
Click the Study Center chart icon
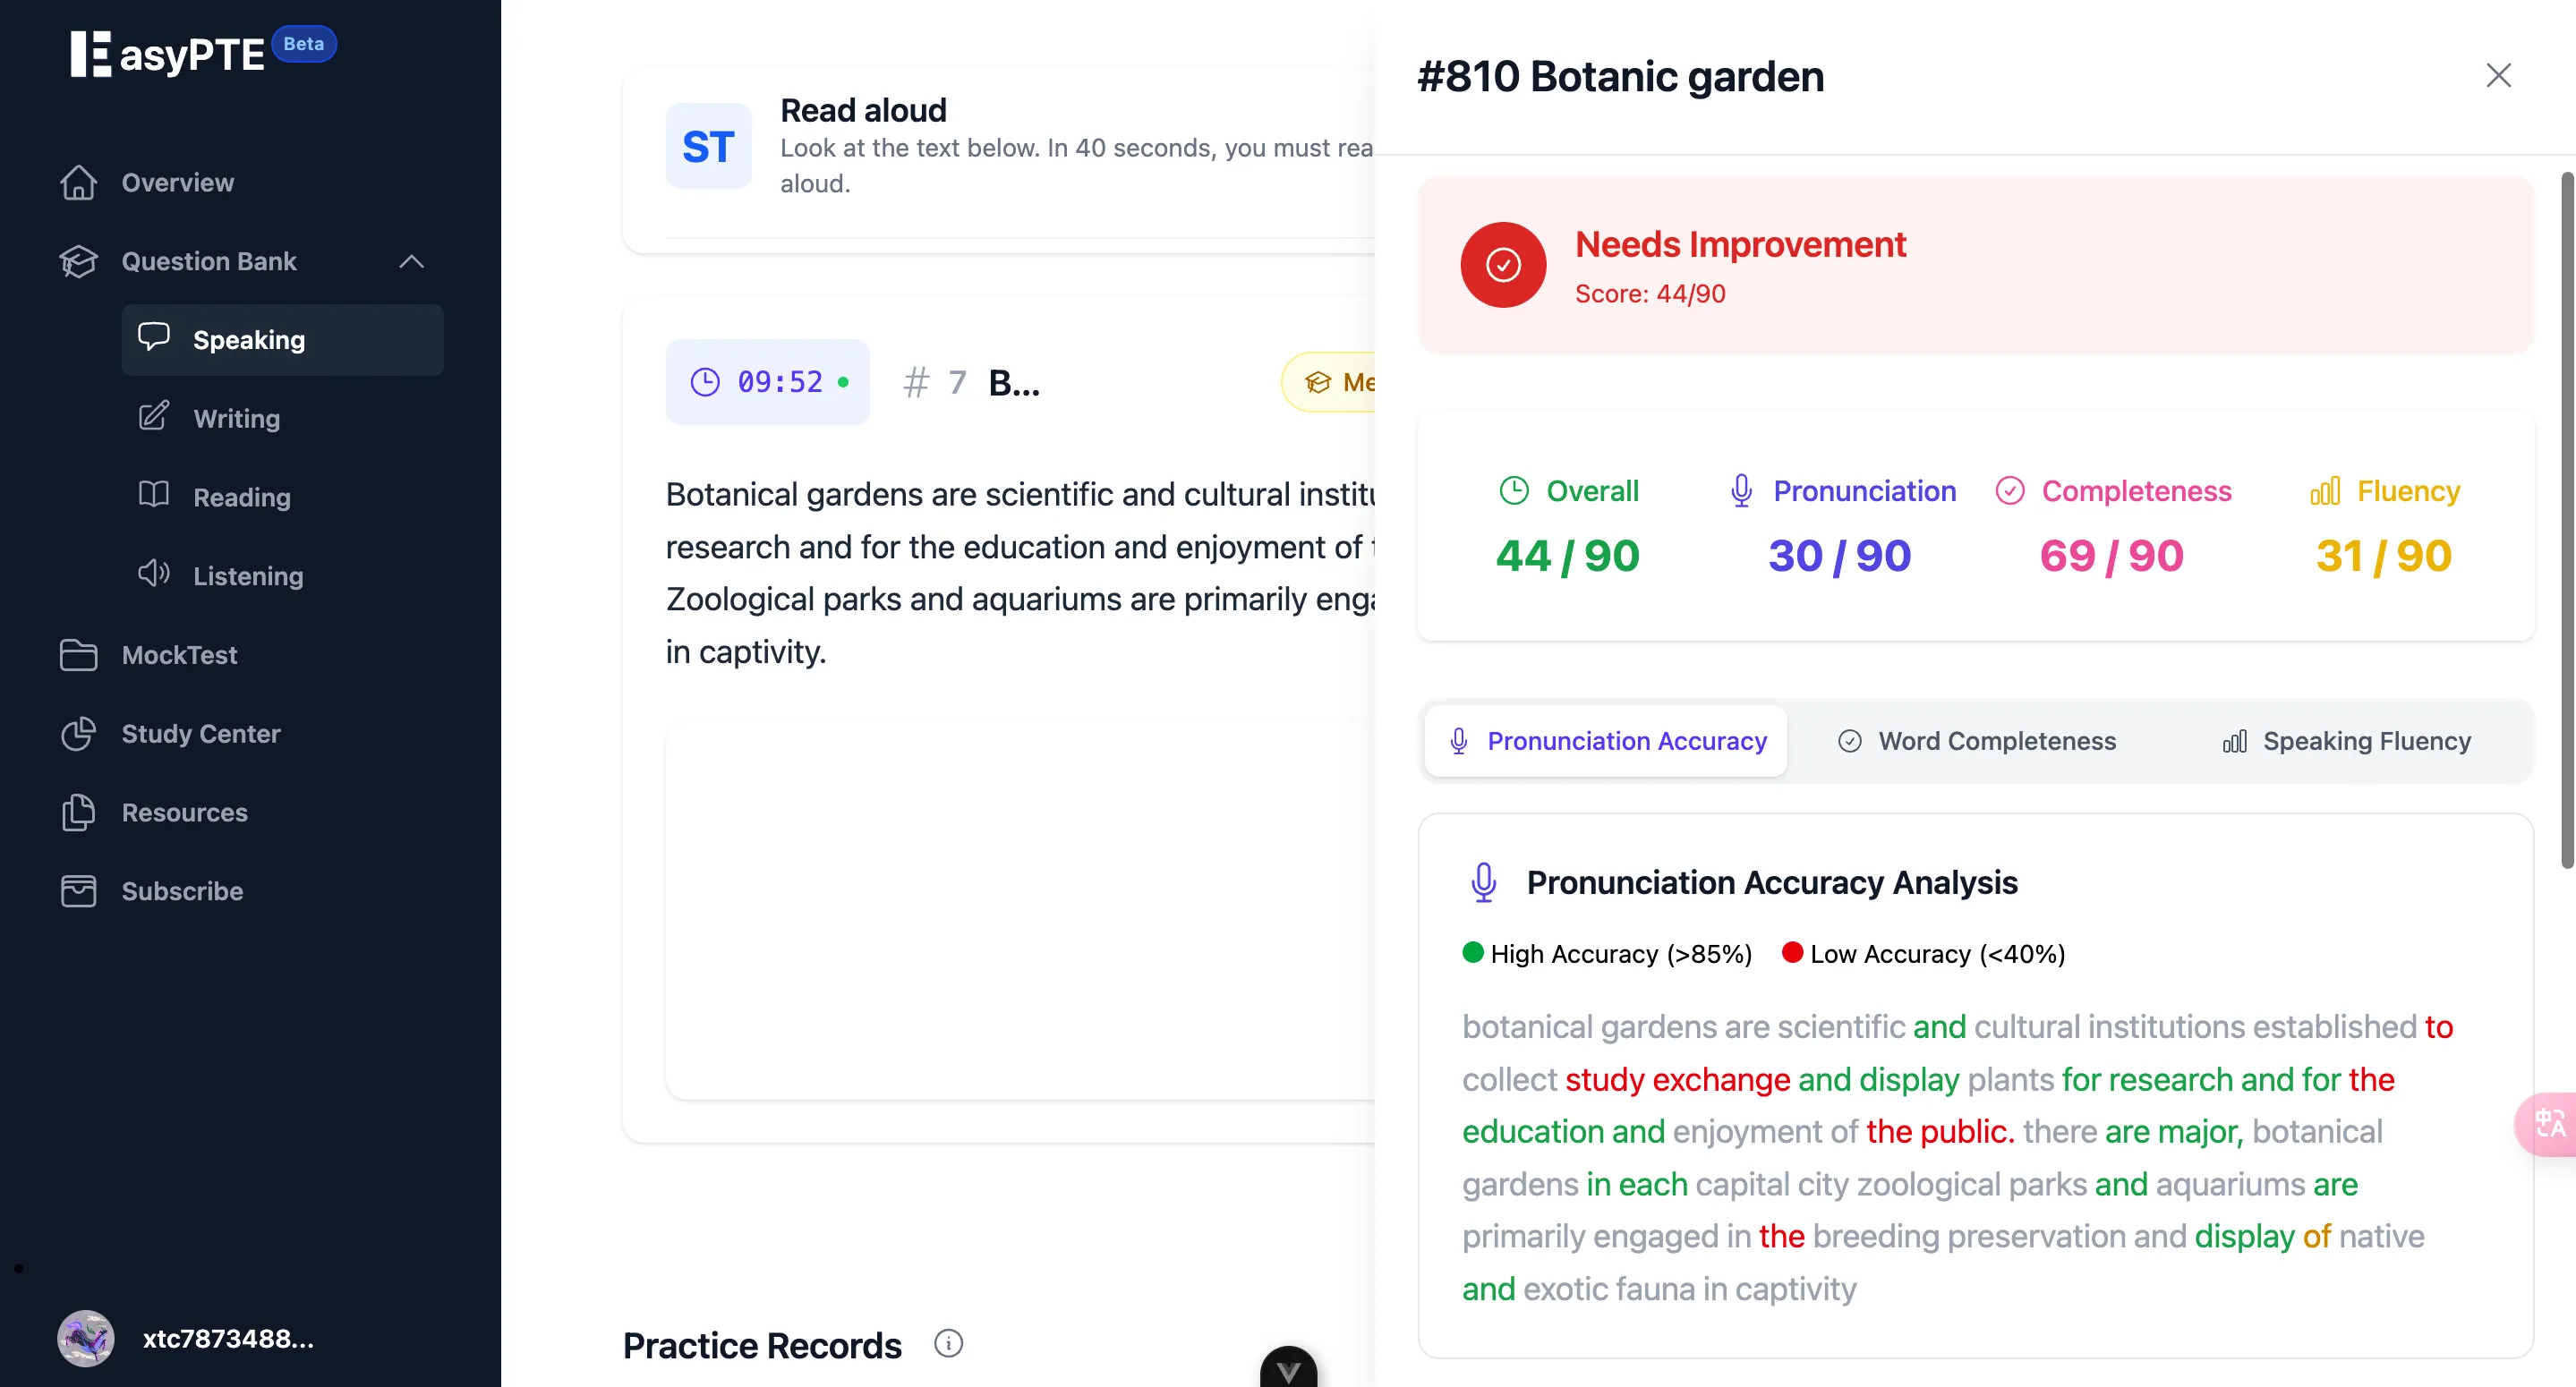[x=78, y=734]
